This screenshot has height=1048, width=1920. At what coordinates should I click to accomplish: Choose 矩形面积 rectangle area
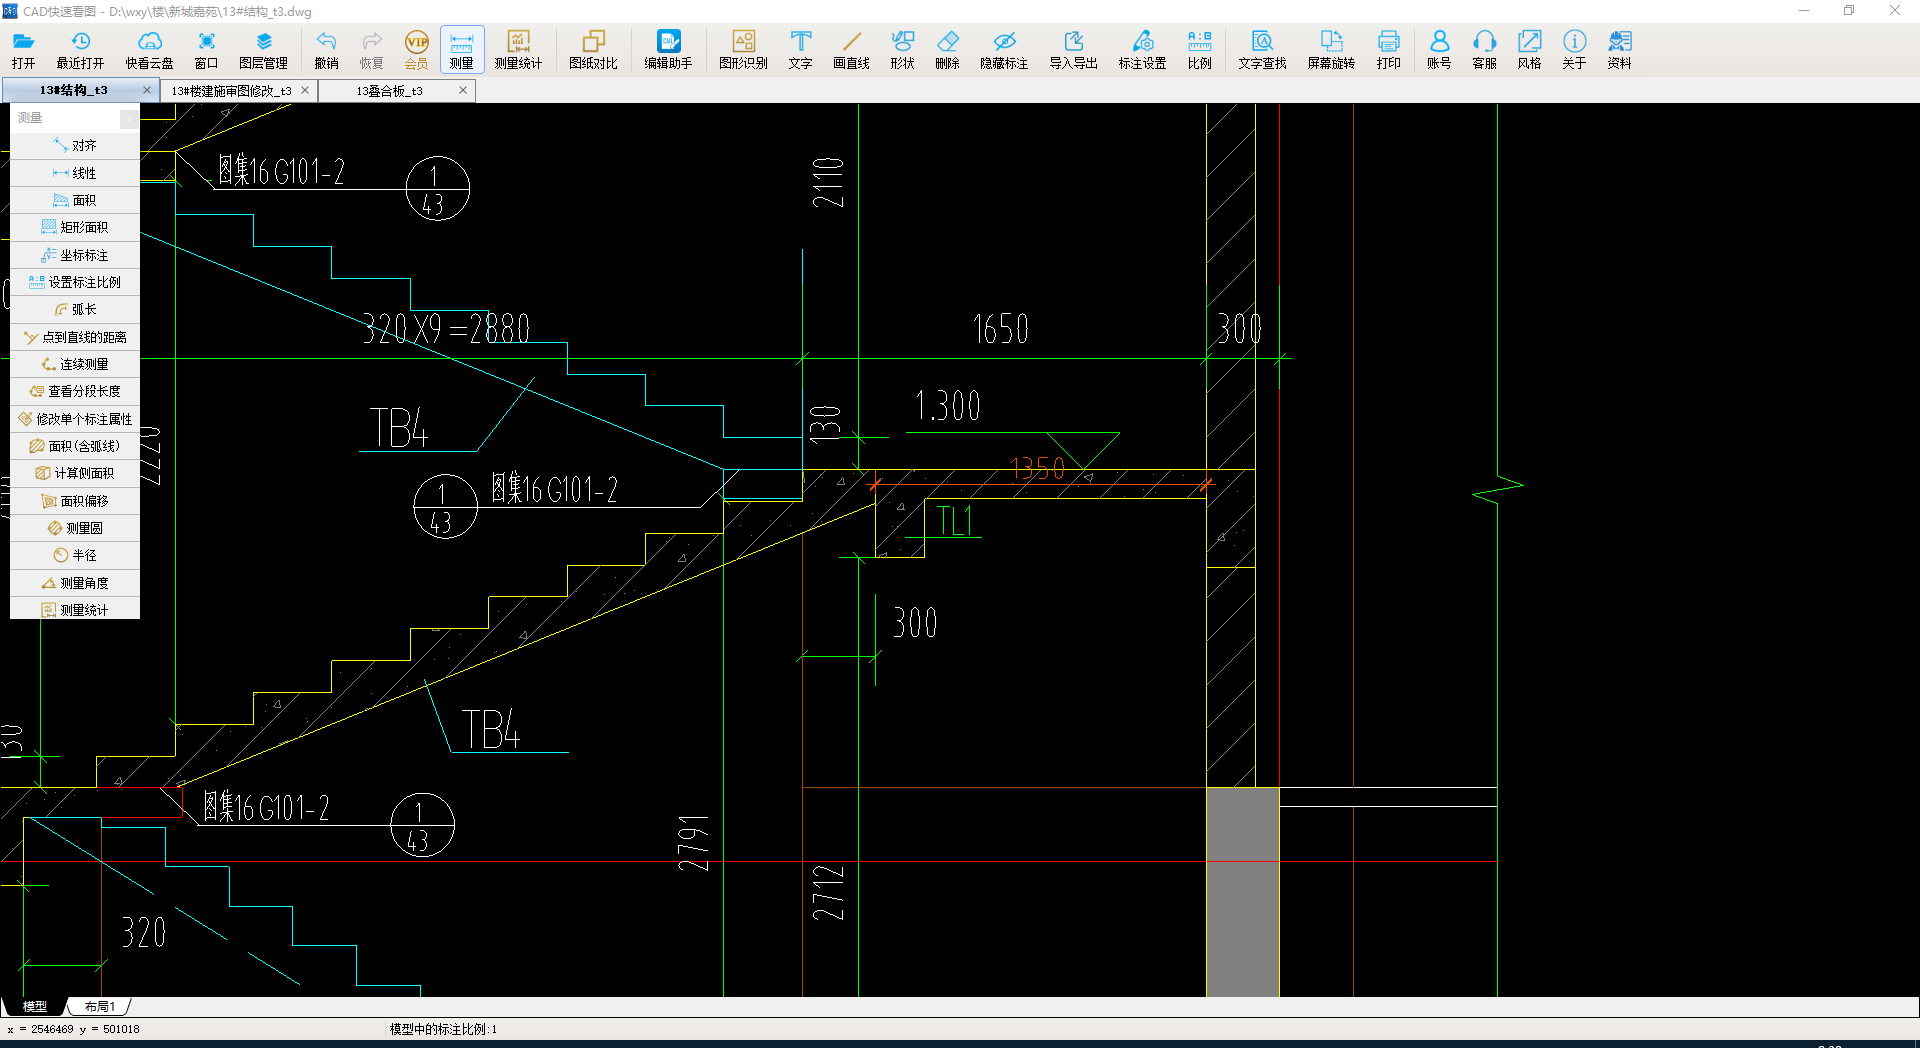(75, 227)
